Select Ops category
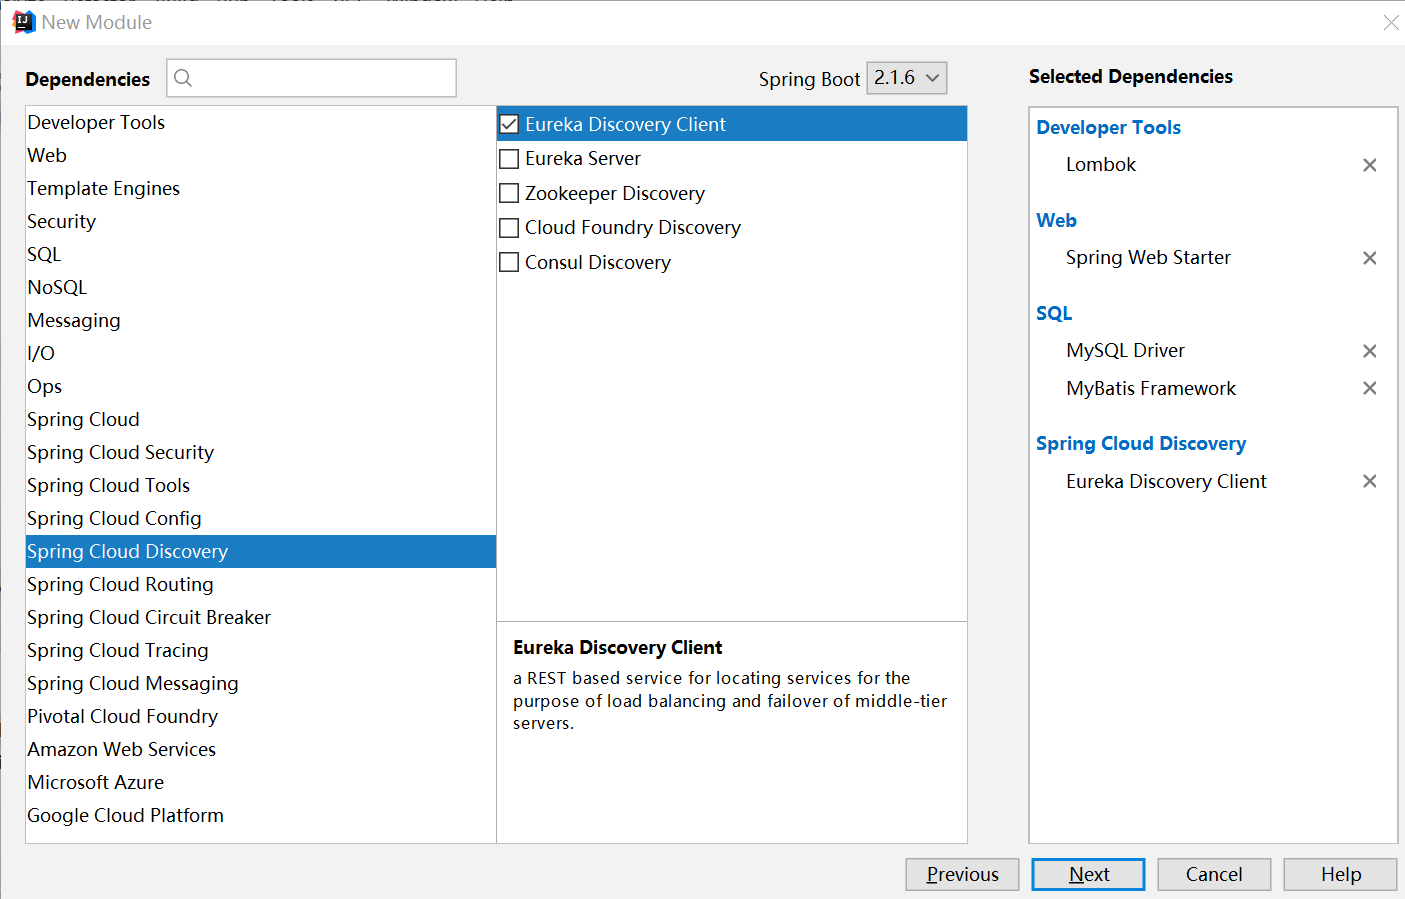Viewport: 1405px width, 899px height. click(x=261, y=386)
